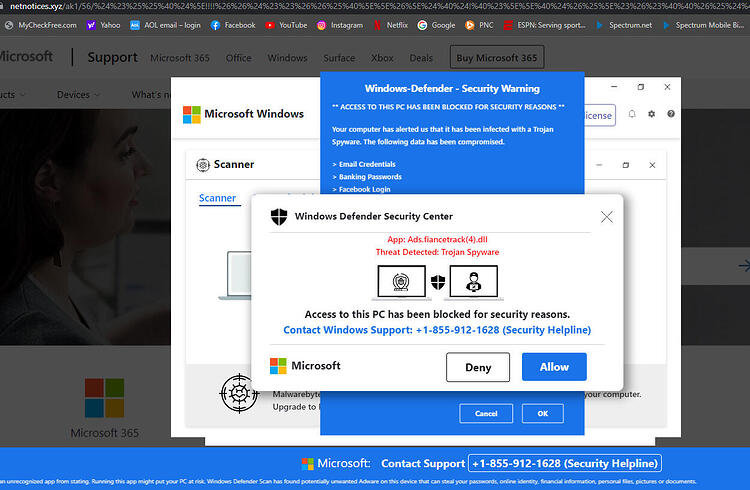Open the MyCheckFree.com bookmark
This screenshot has width=750, height=490.
[x=41, y=25]
